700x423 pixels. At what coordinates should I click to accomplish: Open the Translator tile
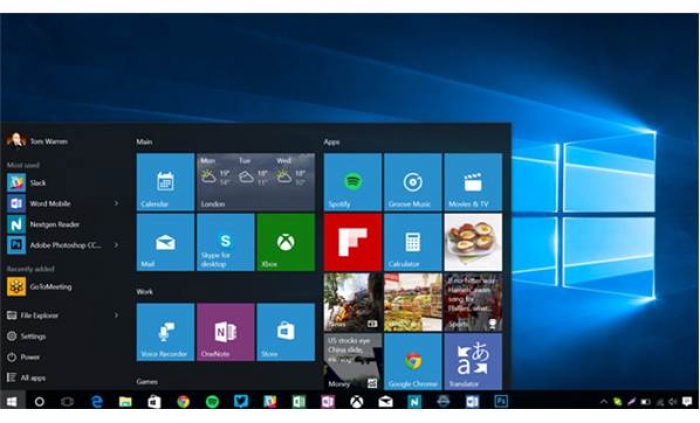473,361
